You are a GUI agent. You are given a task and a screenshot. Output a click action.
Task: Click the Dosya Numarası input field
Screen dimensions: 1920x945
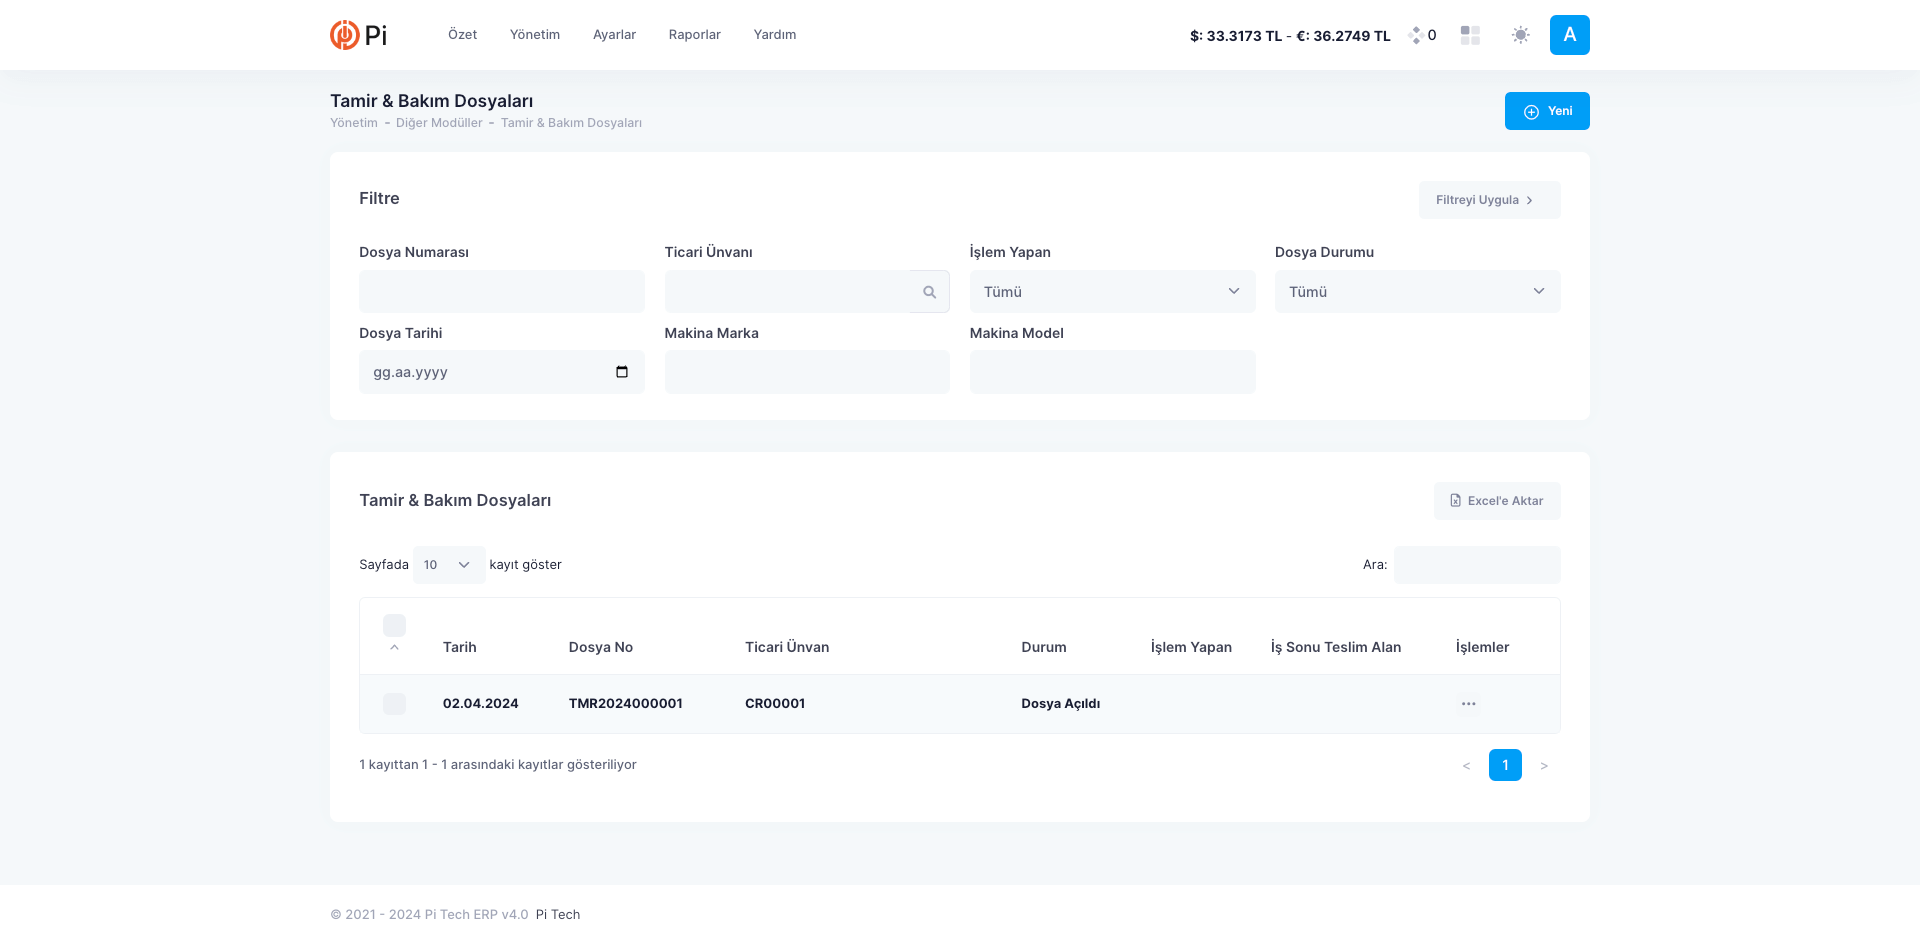click(501, 292)
